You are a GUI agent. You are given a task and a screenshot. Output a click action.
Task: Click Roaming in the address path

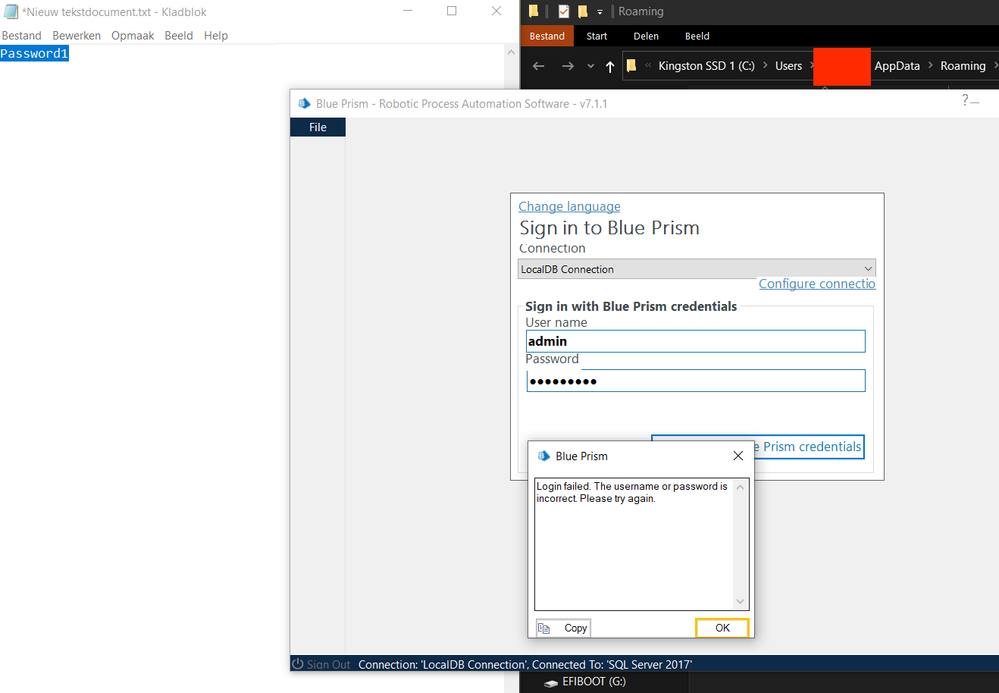click(x=963, y=66)
